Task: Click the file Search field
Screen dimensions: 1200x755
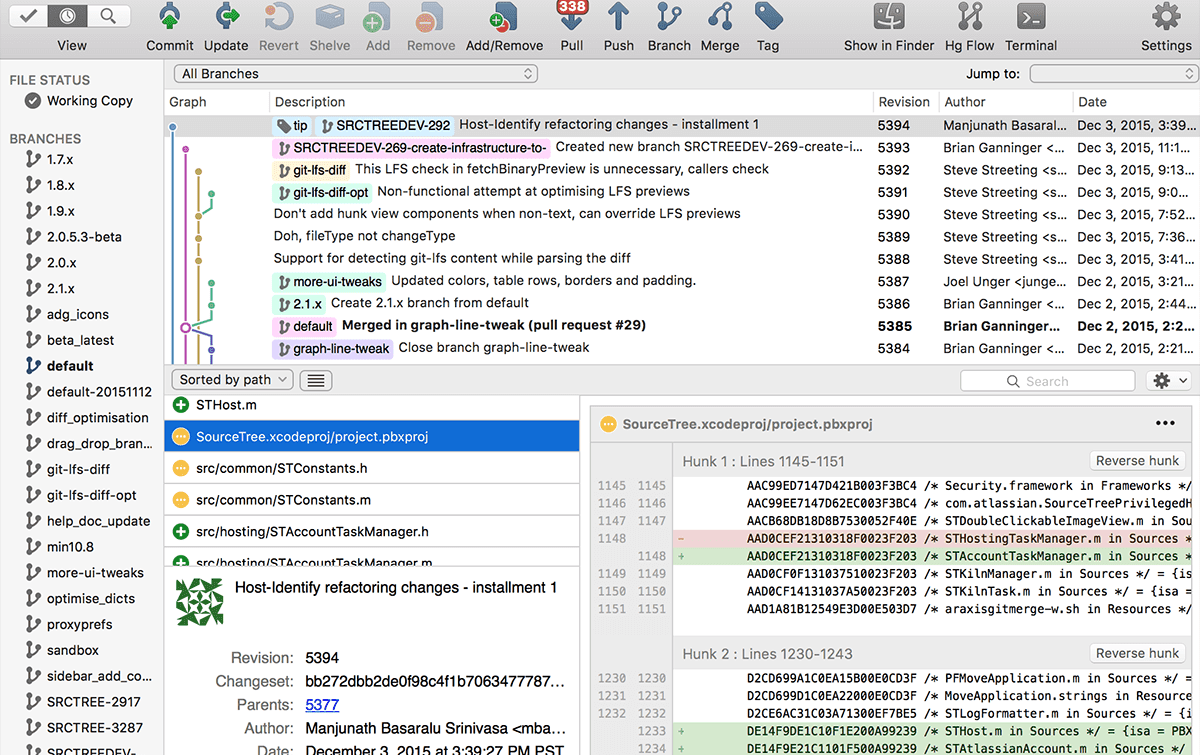Action: tap(1048, 381)
